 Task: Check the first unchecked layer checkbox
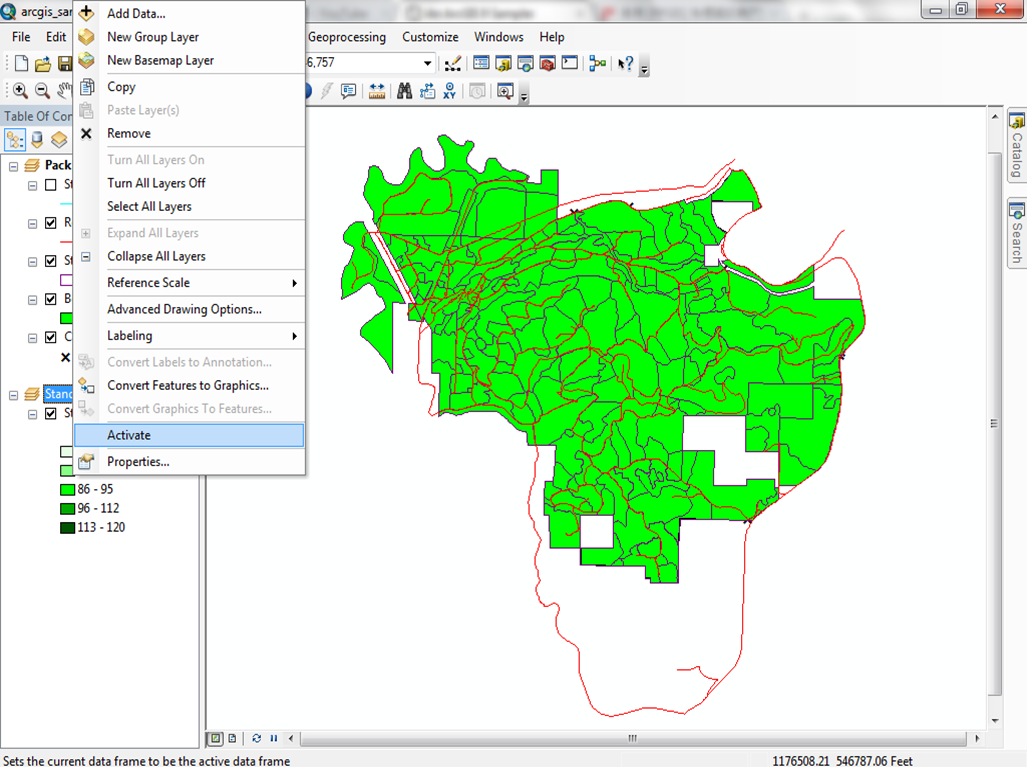(x=51, y=185)
